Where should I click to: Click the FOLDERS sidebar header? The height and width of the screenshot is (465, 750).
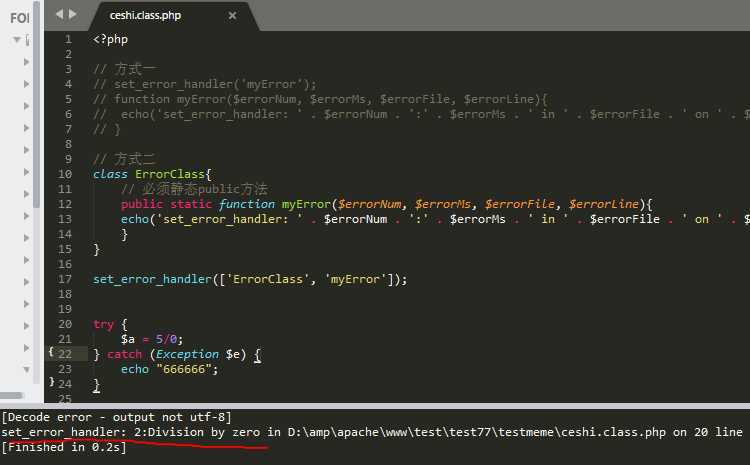coord(20,18)
